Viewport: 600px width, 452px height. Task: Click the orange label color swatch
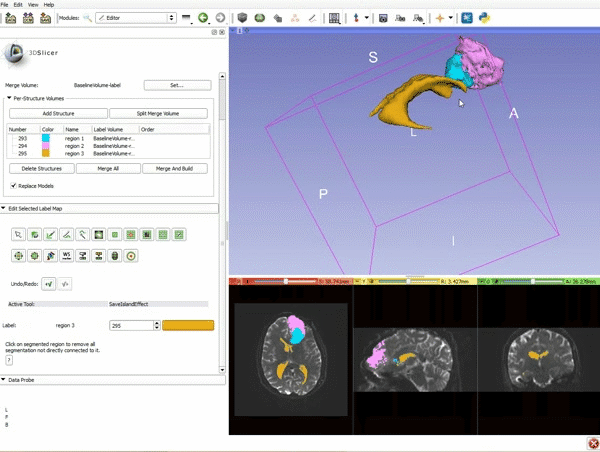[188, 325]
